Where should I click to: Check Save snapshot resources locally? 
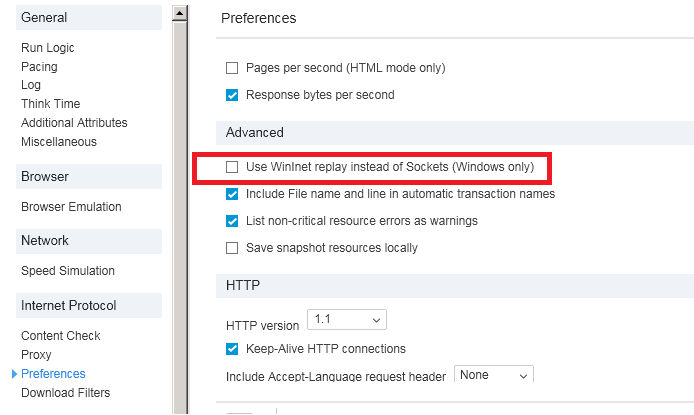pyautogui.click(x=232, y=248)
